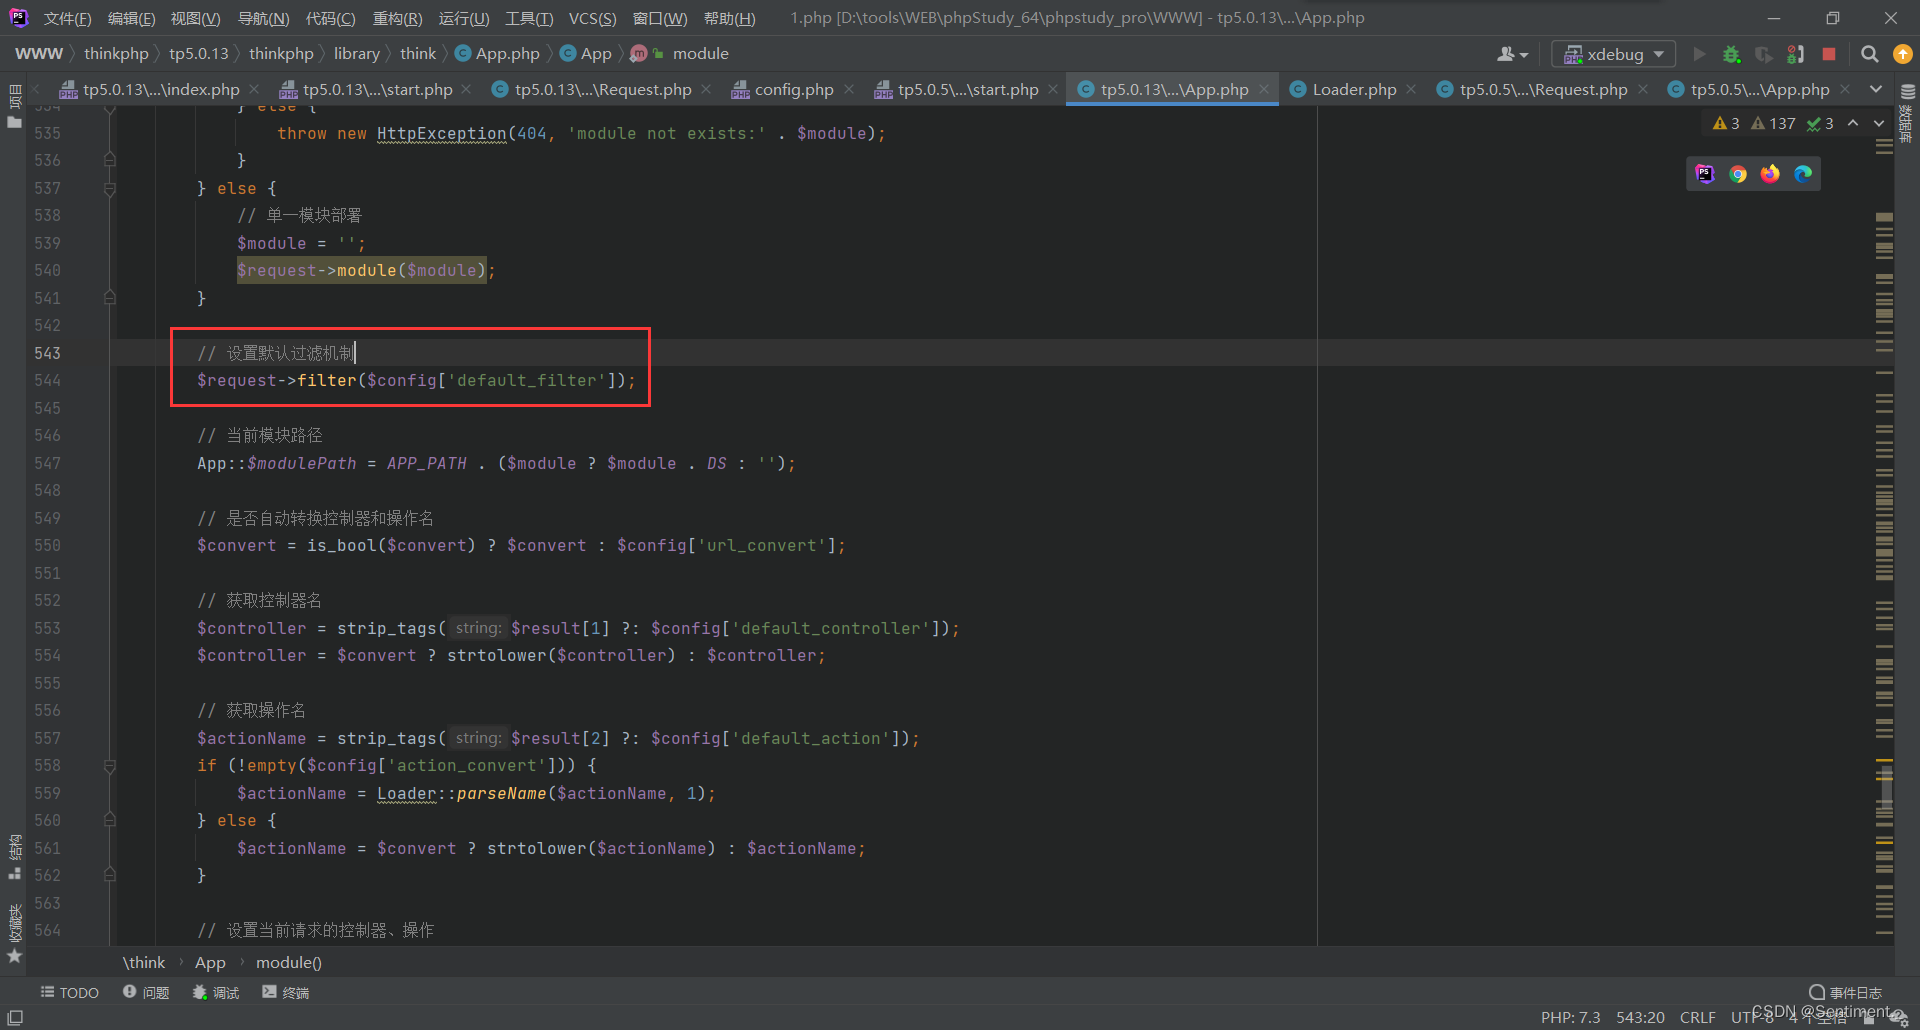
Task: Close the tp5.0.13 App.php tab
Action: click(x=1264, y=89)
